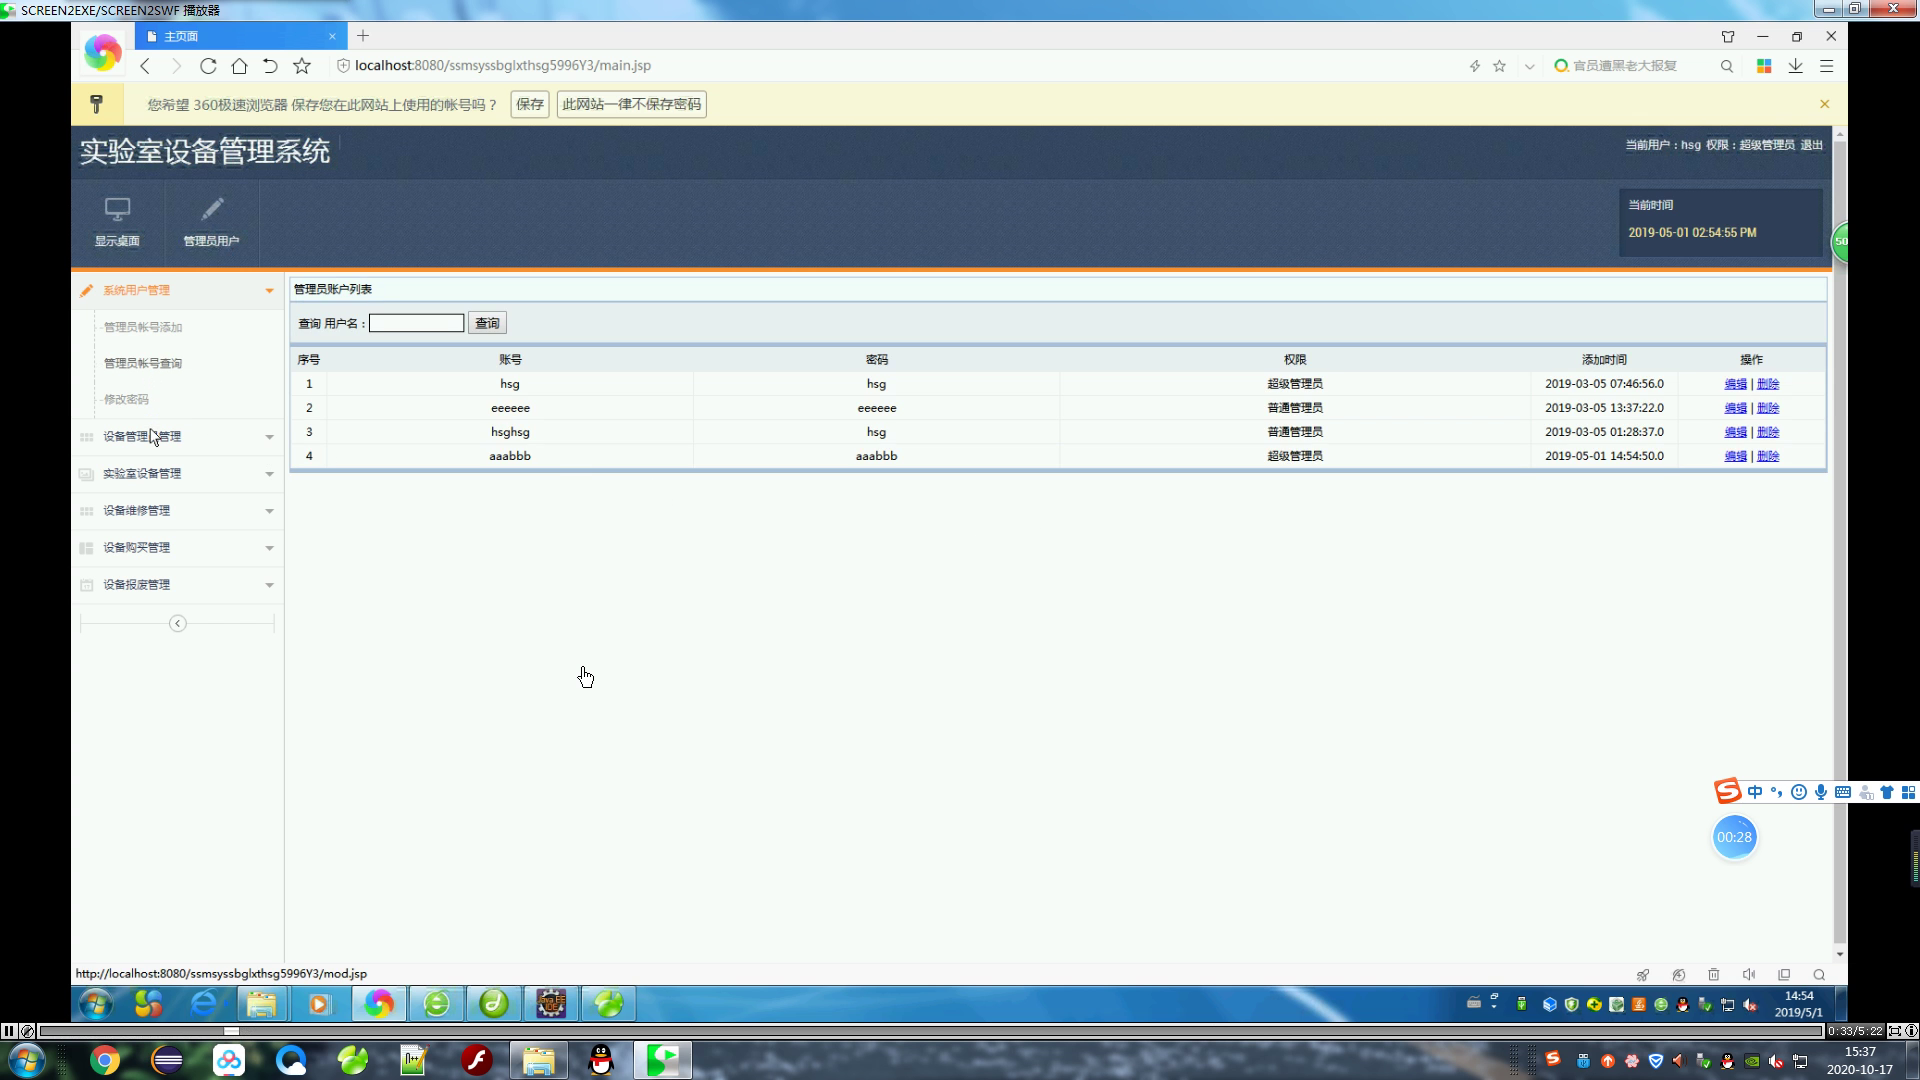Open the browser search magnifier

[1727, 66]
